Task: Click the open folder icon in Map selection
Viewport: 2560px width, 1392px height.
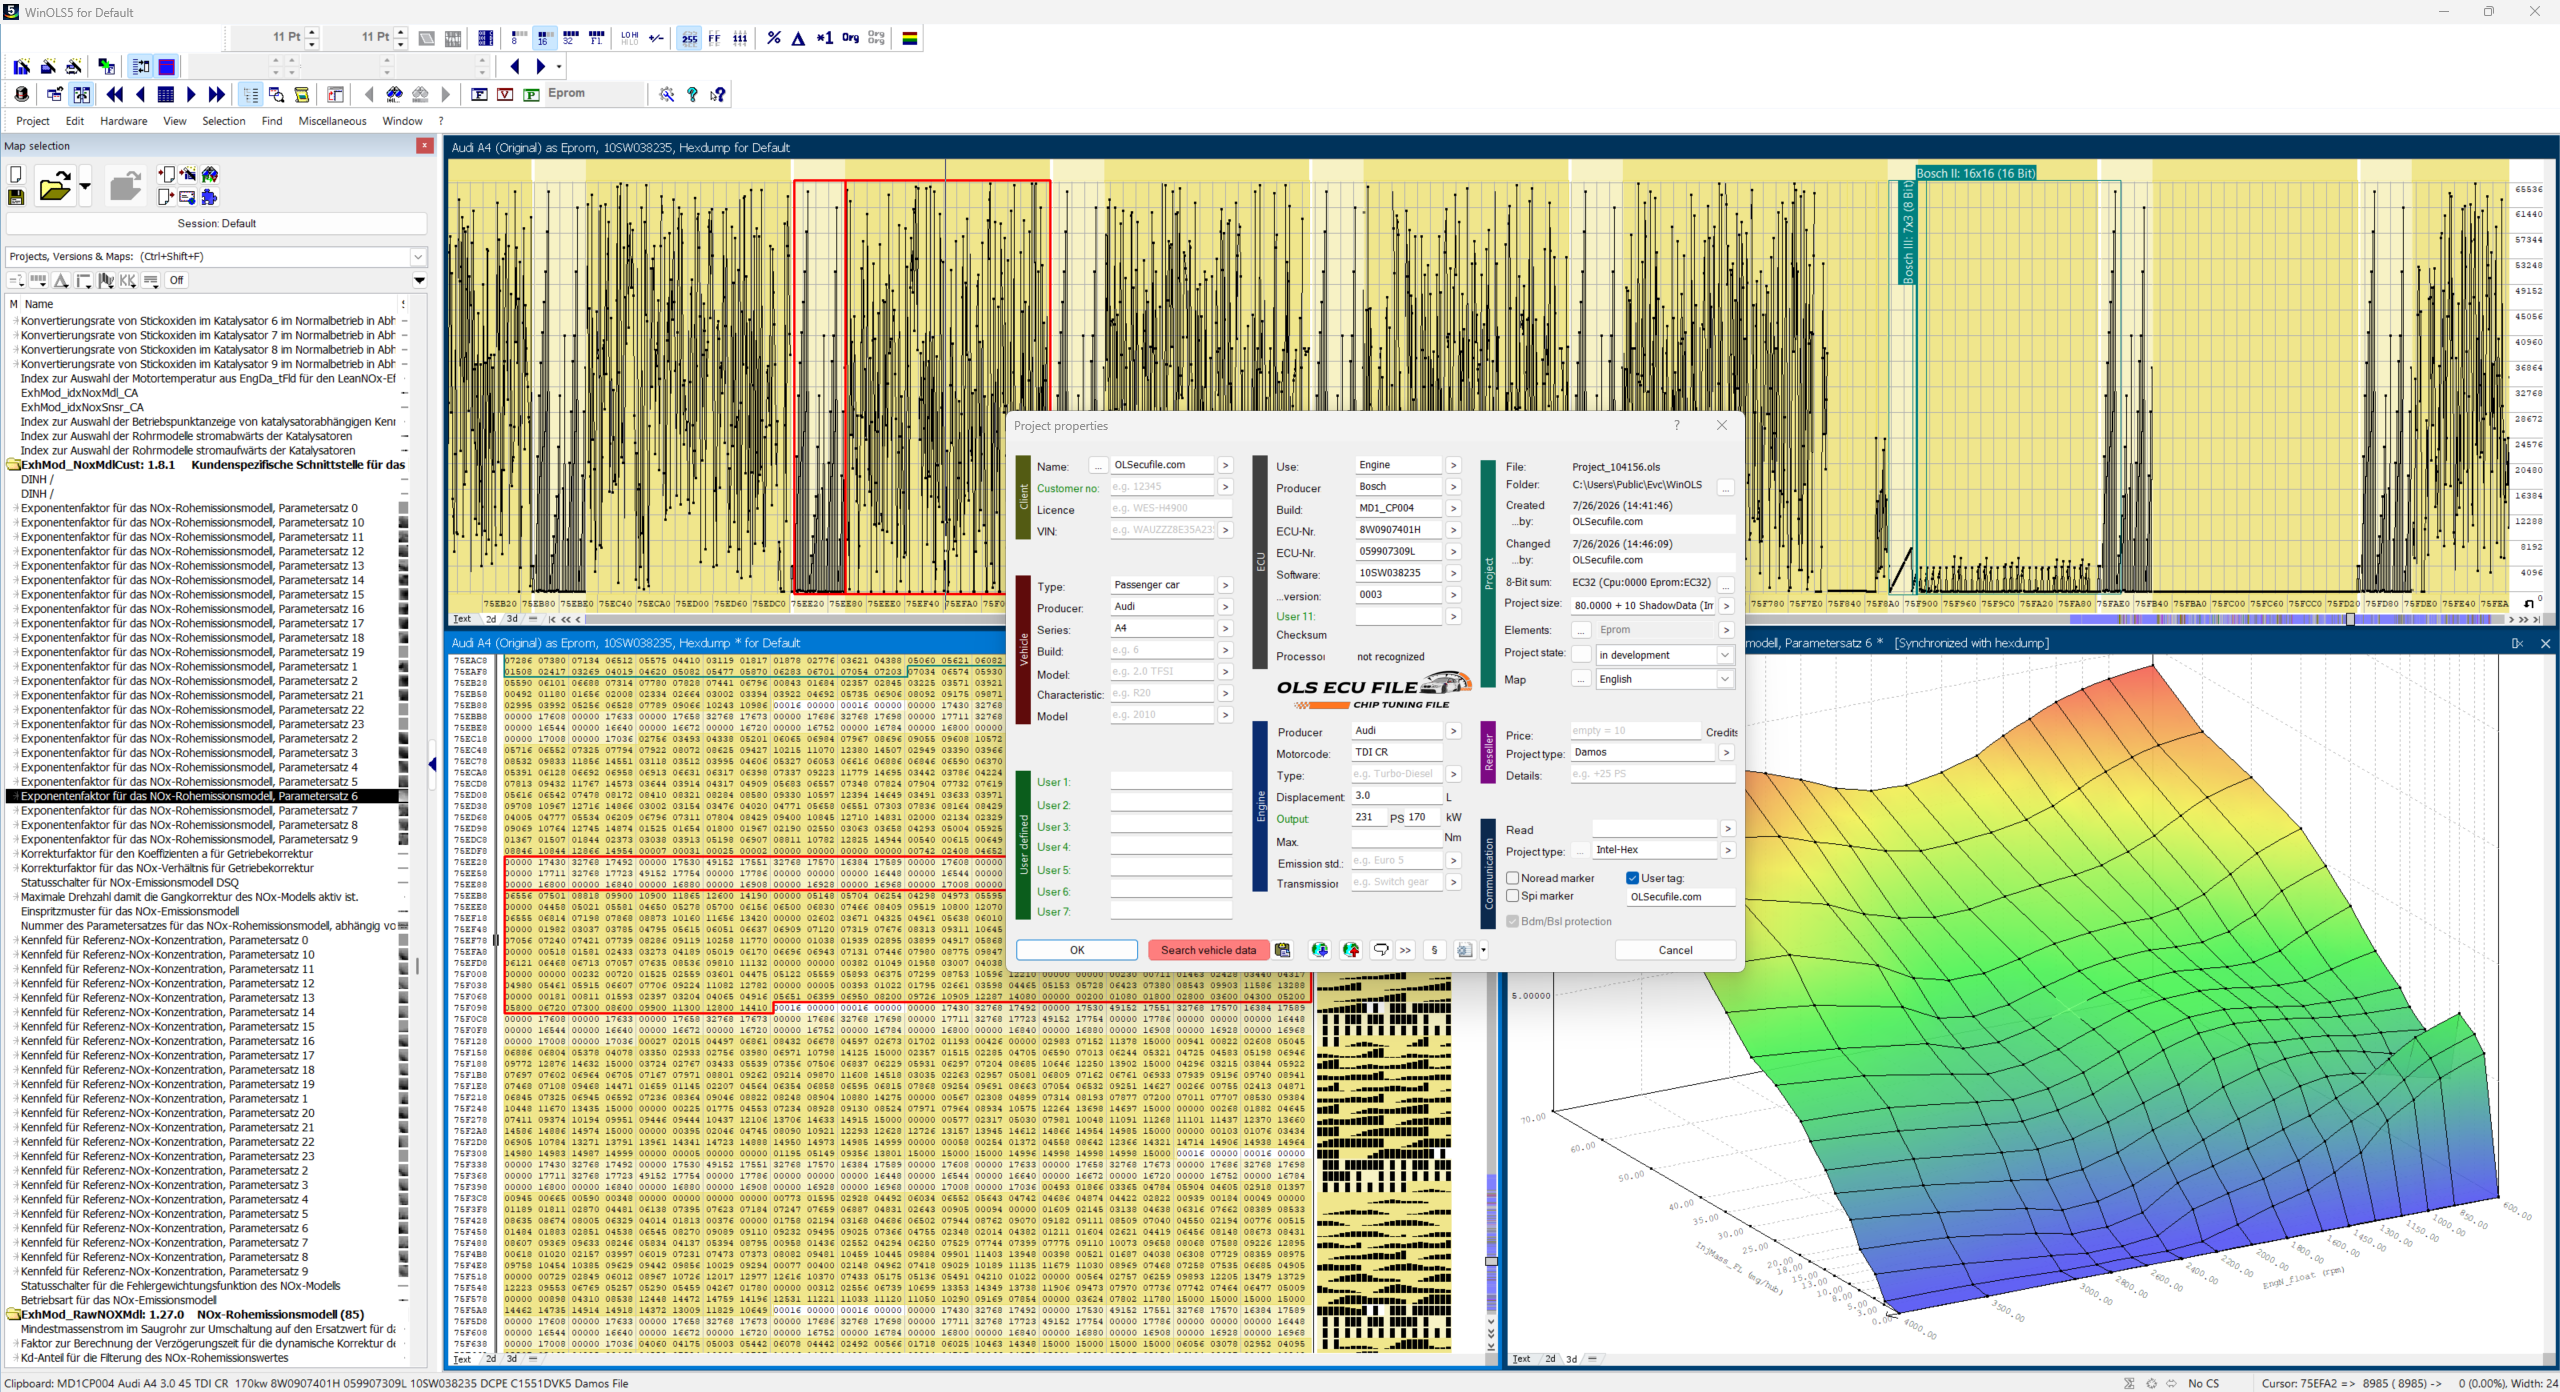Action: [55, 187]
